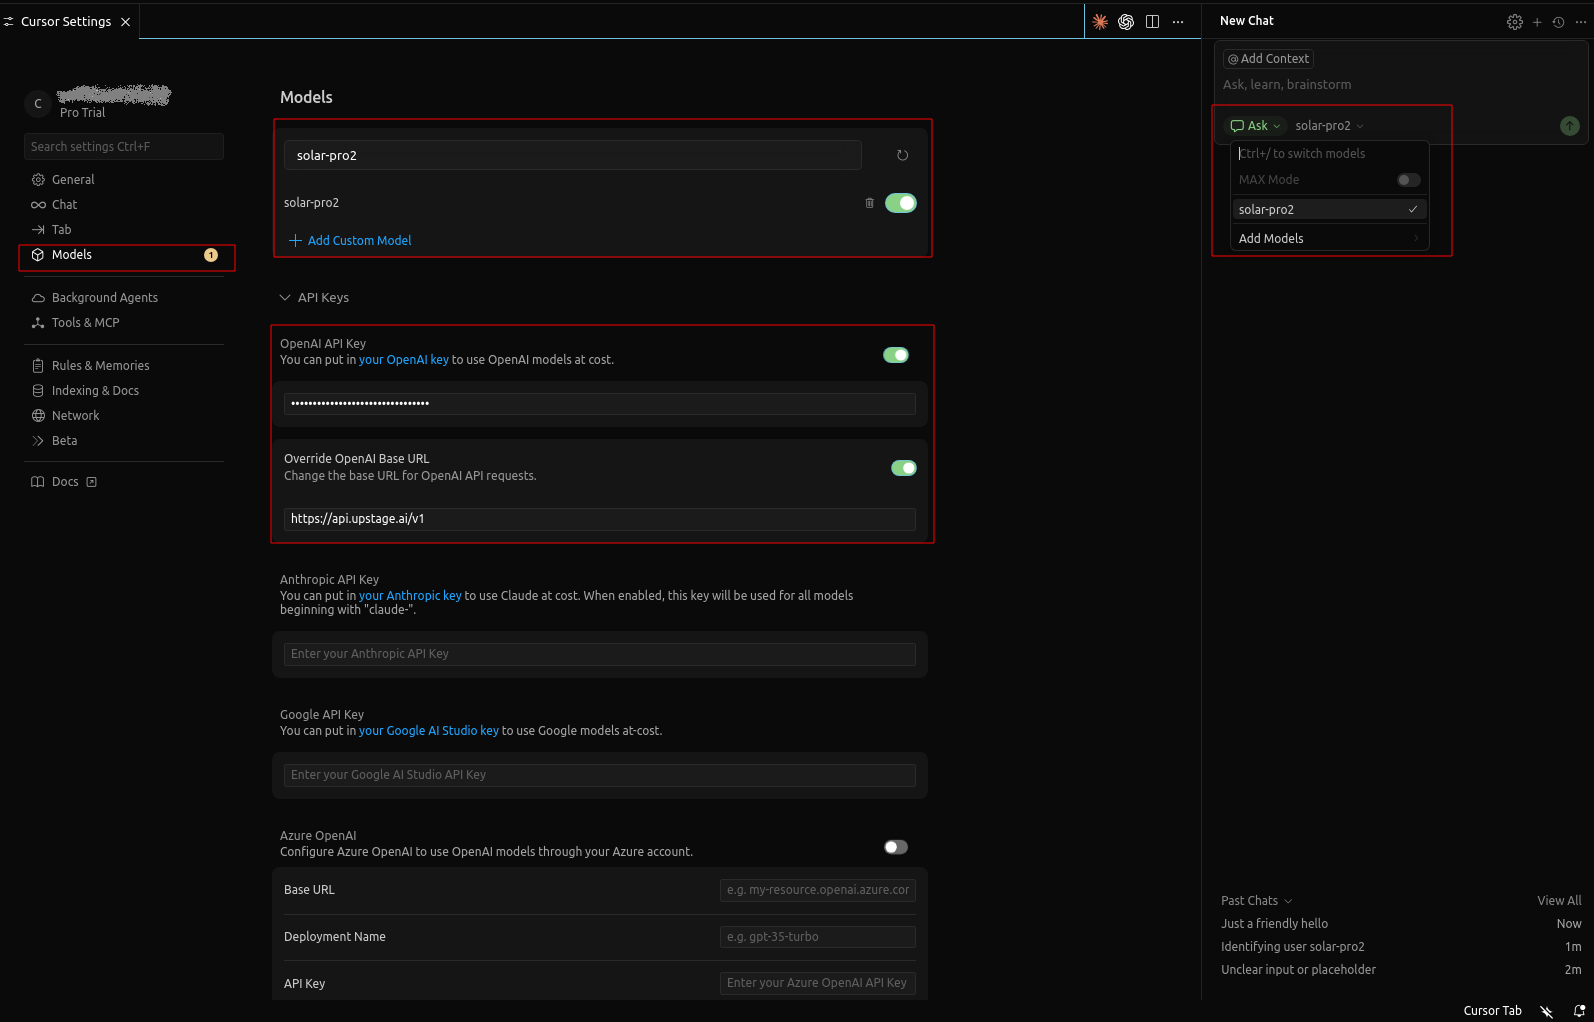The image size is (1594, 1022).
Task: Click the send message arrow button
Action: pyautogui.click(x=1570, y=126)
